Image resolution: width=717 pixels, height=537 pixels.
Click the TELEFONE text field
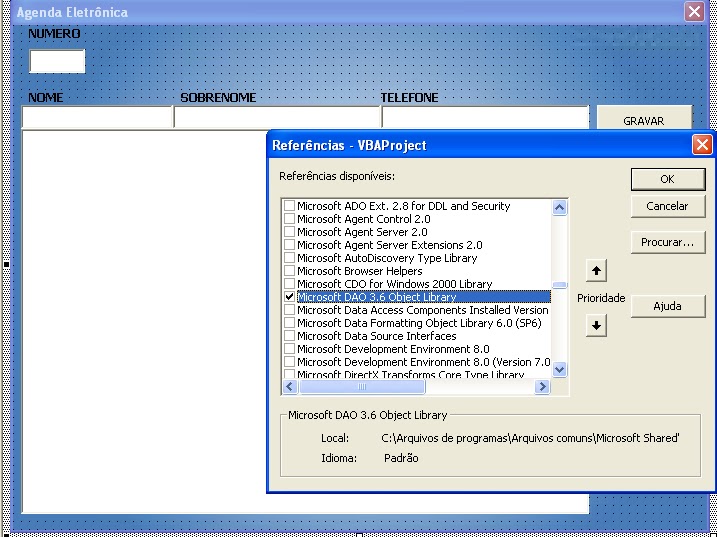[485, 118]
